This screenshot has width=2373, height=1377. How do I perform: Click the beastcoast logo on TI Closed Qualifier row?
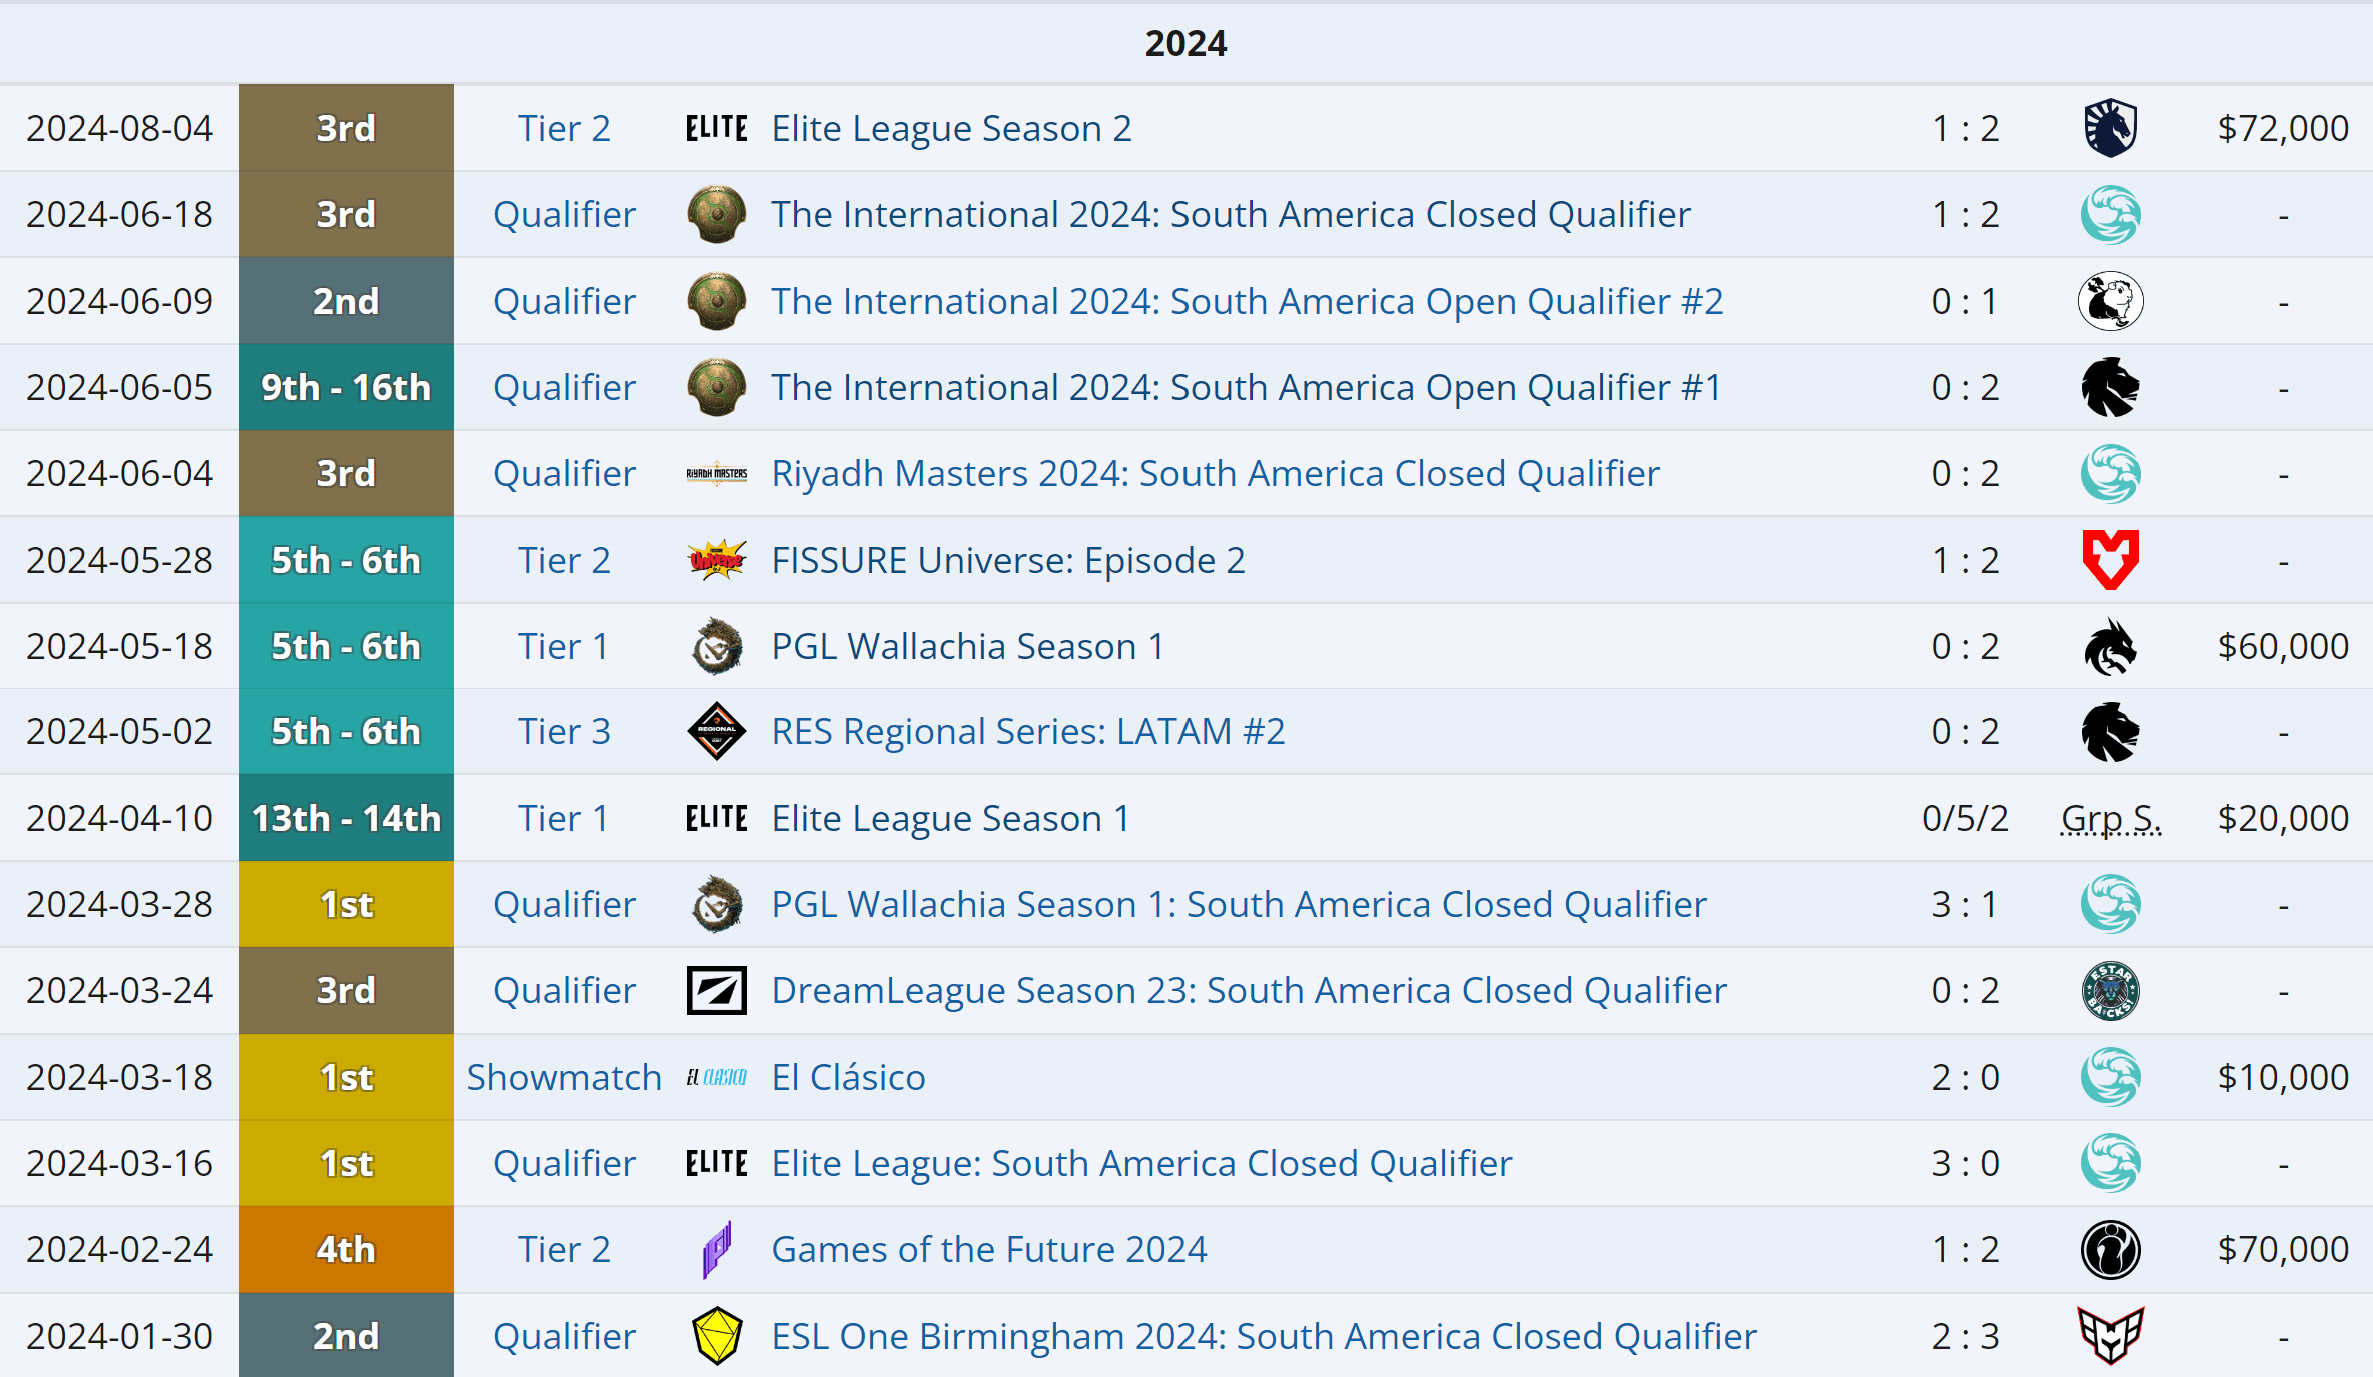pyautogui.click(x=2112, y=214)
